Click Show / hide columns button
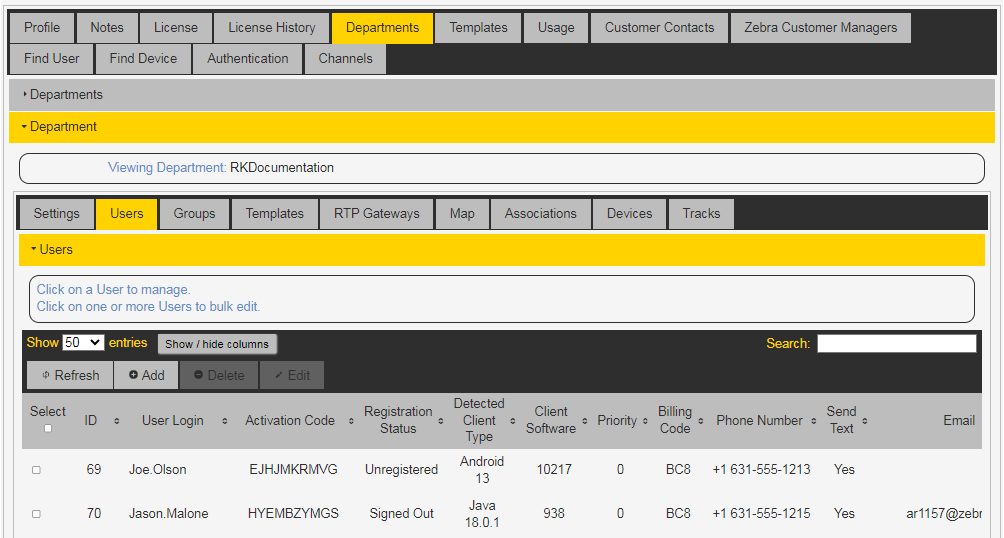This screenshot has width=1004, height=538. (217, 344)
